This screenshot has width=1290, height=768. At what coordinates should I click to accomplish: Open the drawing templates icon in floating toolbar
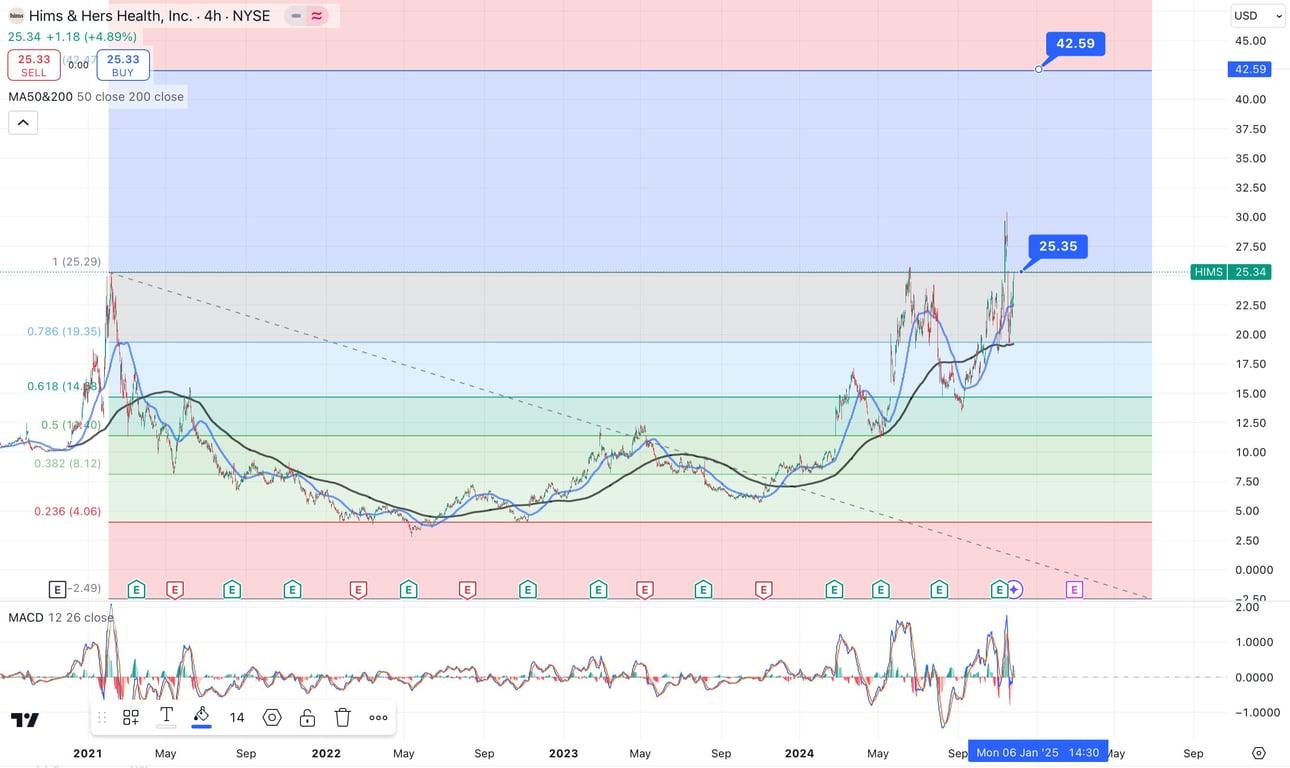click(x=131, y=717)
